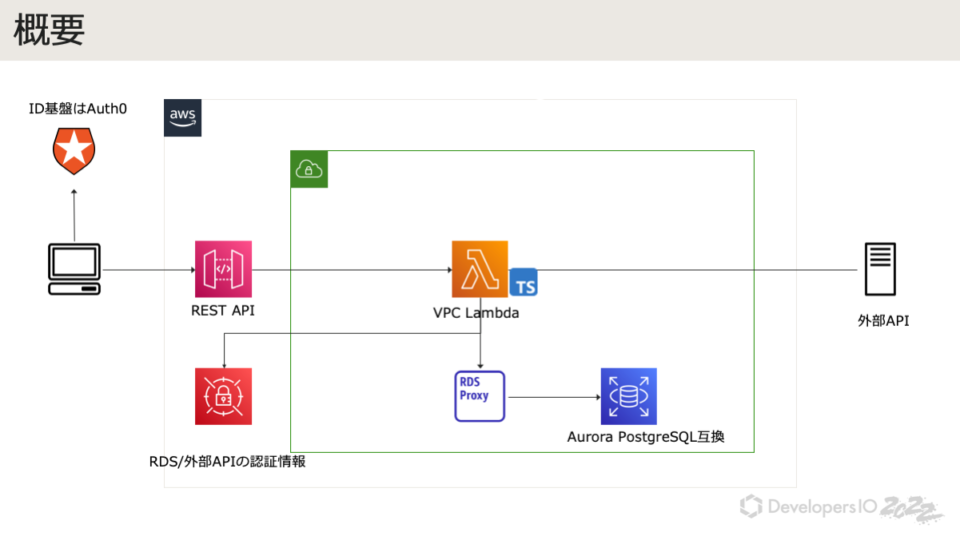Select the client computer icon
The image size is (960, 540).
click(75, 270)
